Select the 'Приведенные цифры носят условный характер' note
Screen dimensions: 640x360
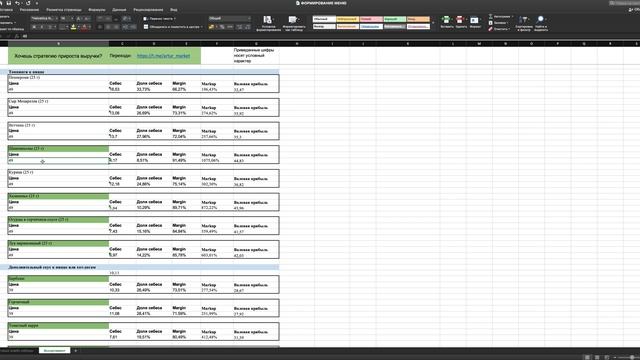click(x=254, y=56)
